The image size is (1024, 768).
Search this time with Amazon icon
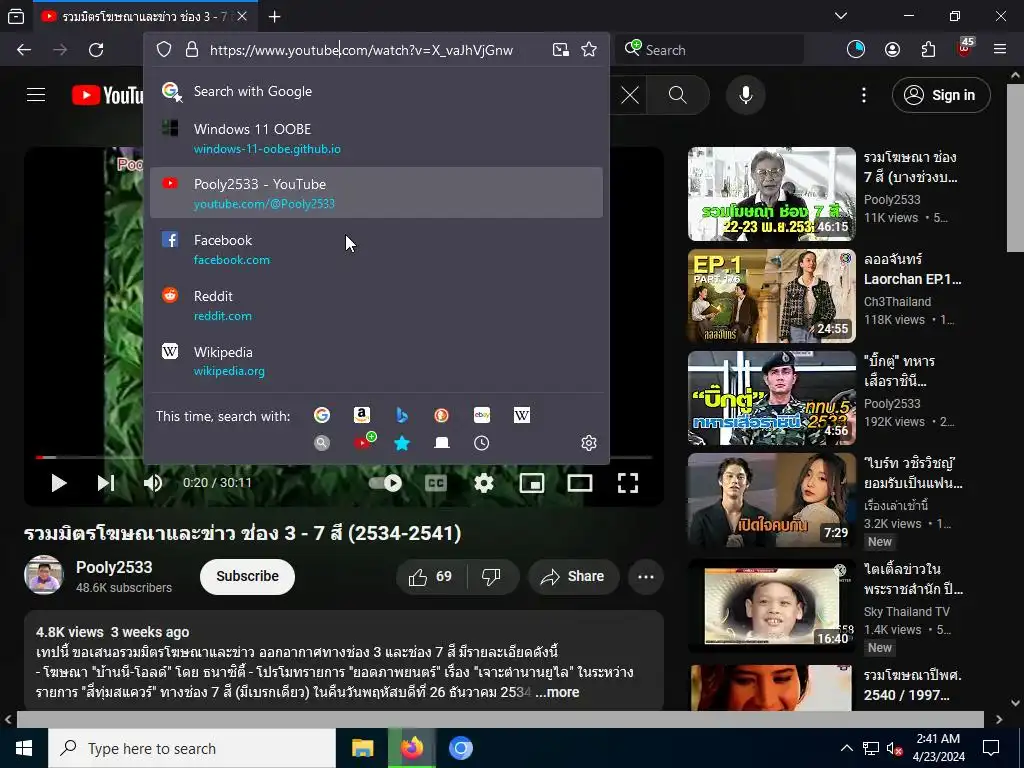[362, 415]
